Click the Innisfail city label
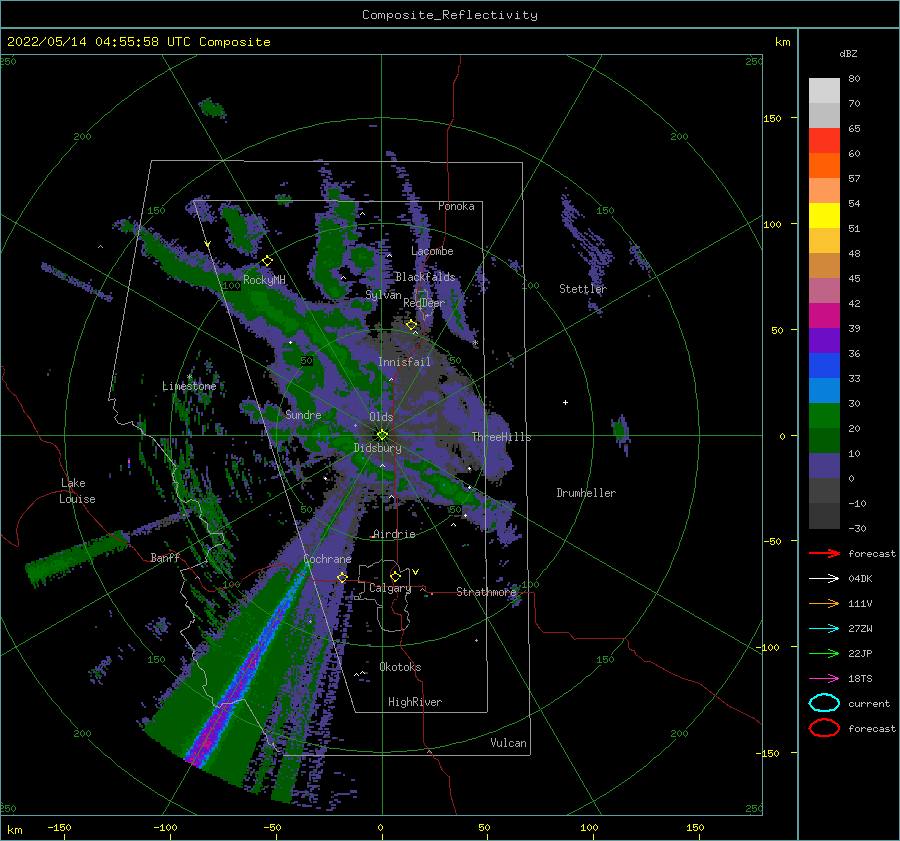900x841 pixels. click(x=404, y=362)
